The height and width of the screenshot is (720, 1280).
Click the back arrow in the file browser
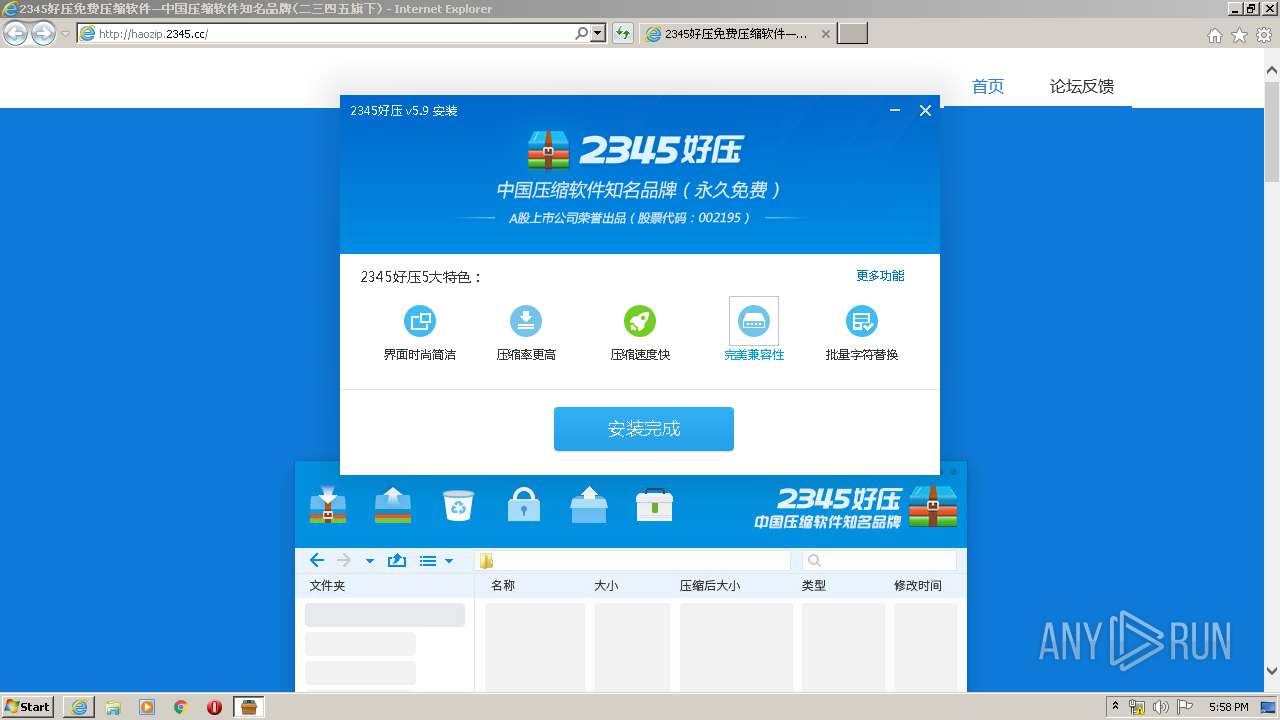pos(317,560)
